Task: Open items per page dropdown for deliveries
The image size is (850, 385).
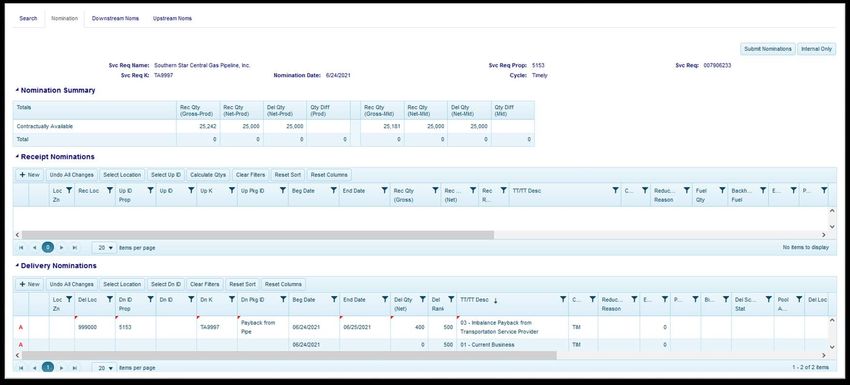Action: tap(104, 368)
